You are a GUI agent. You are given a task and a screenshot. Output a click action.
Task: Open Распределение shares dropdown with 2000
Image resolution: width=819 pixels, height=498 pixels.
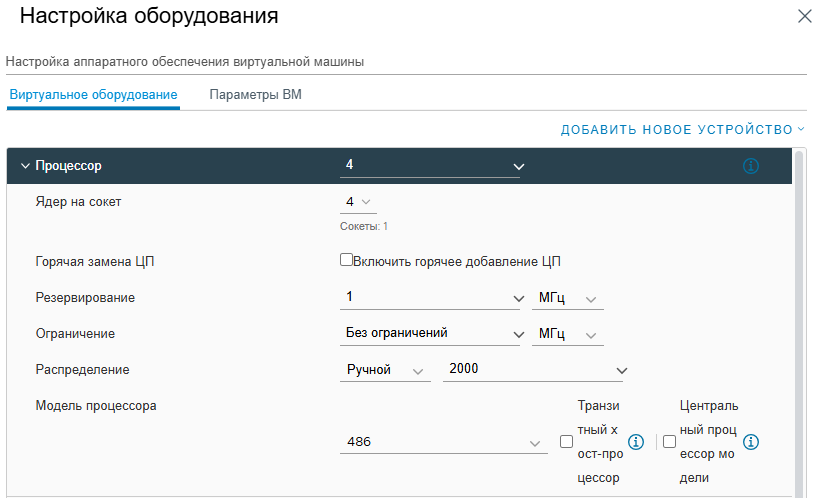pyautogui.click(x=535, y=370)
